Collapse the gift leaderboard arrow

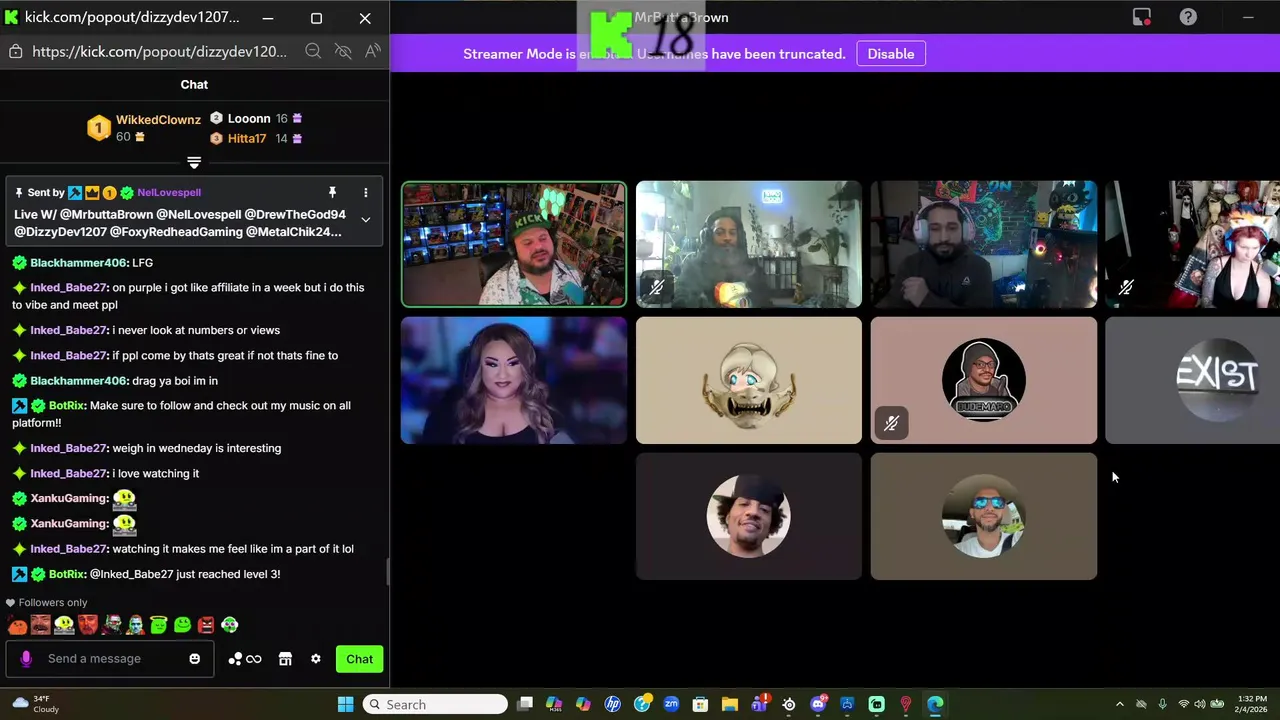tap(194, 162)
